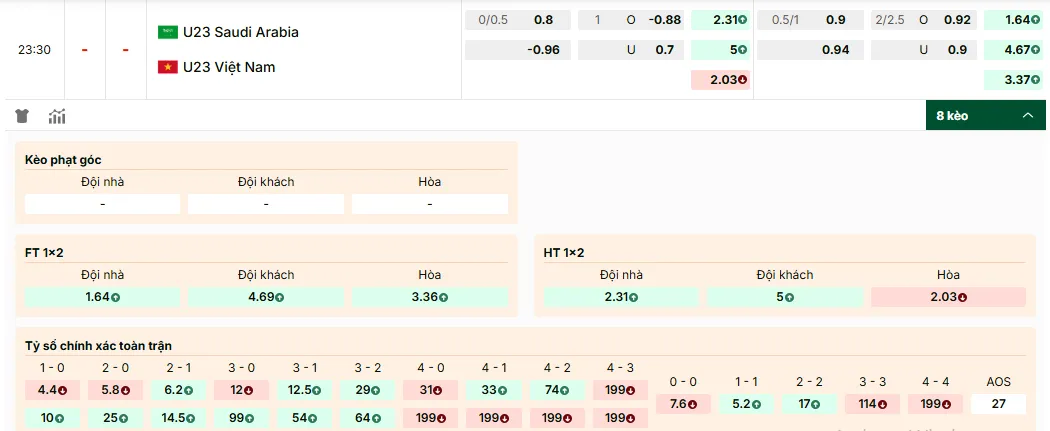Select FT 1×2 away odds 4.69
1050x431 pixels.
pyautogui.click(x=266, y=297)
